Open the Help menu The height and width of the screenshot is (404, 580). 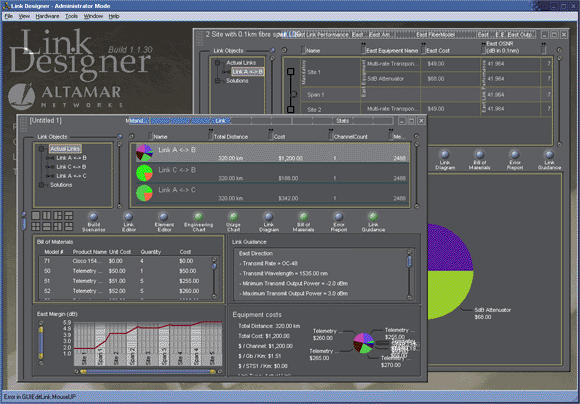point(114,16)
